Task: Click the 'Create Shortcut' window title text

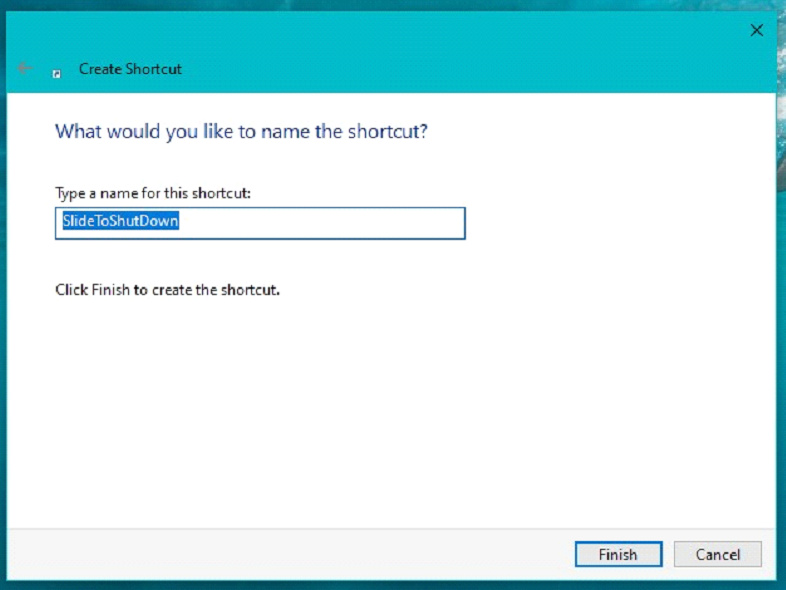Action: [x=130, y=69]
